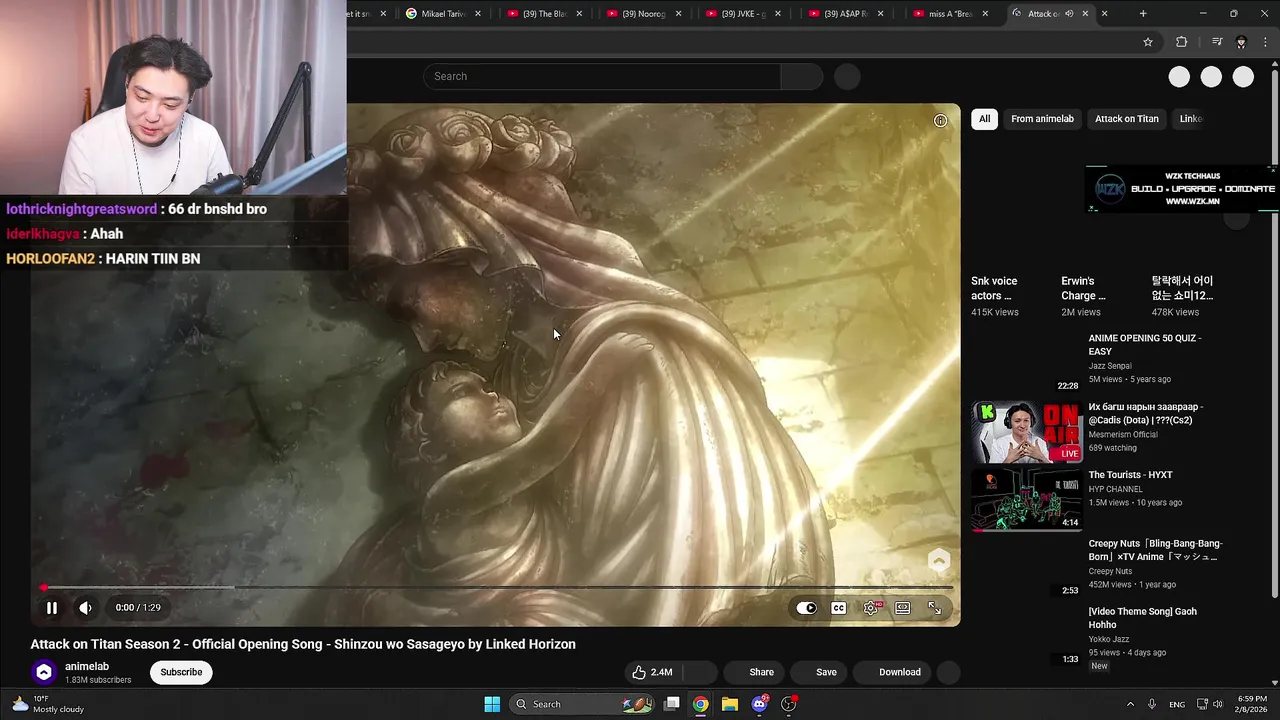Show hidden system tray icons
Screen dimensions: 1280x720
pos(1130,704)
